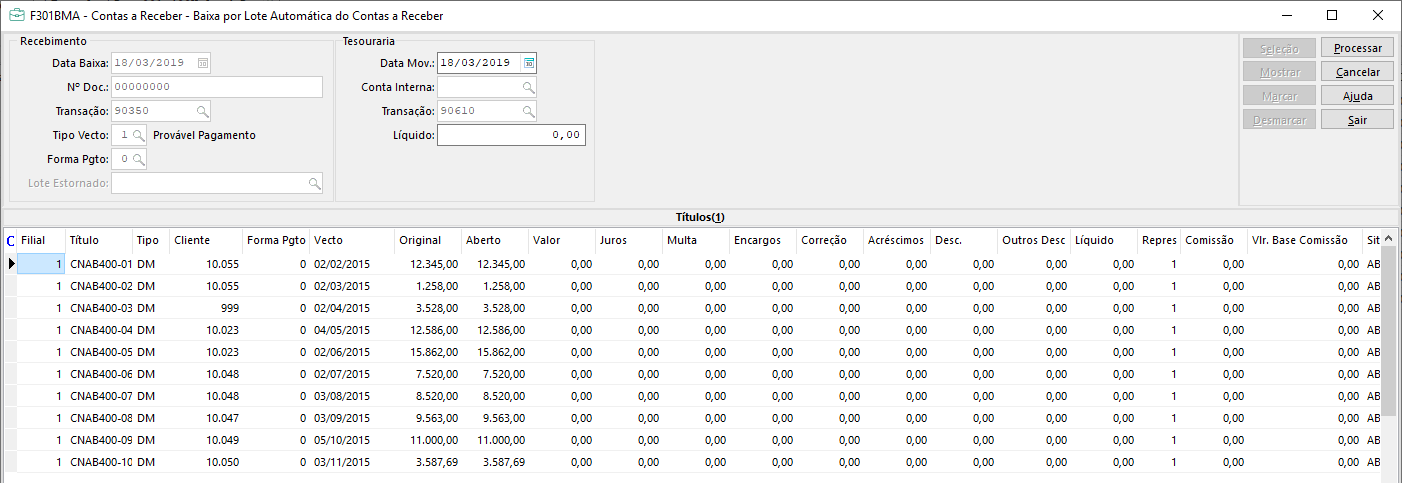Click the Título column header
Screen dimensions: 1402x483
coord(99,240)
